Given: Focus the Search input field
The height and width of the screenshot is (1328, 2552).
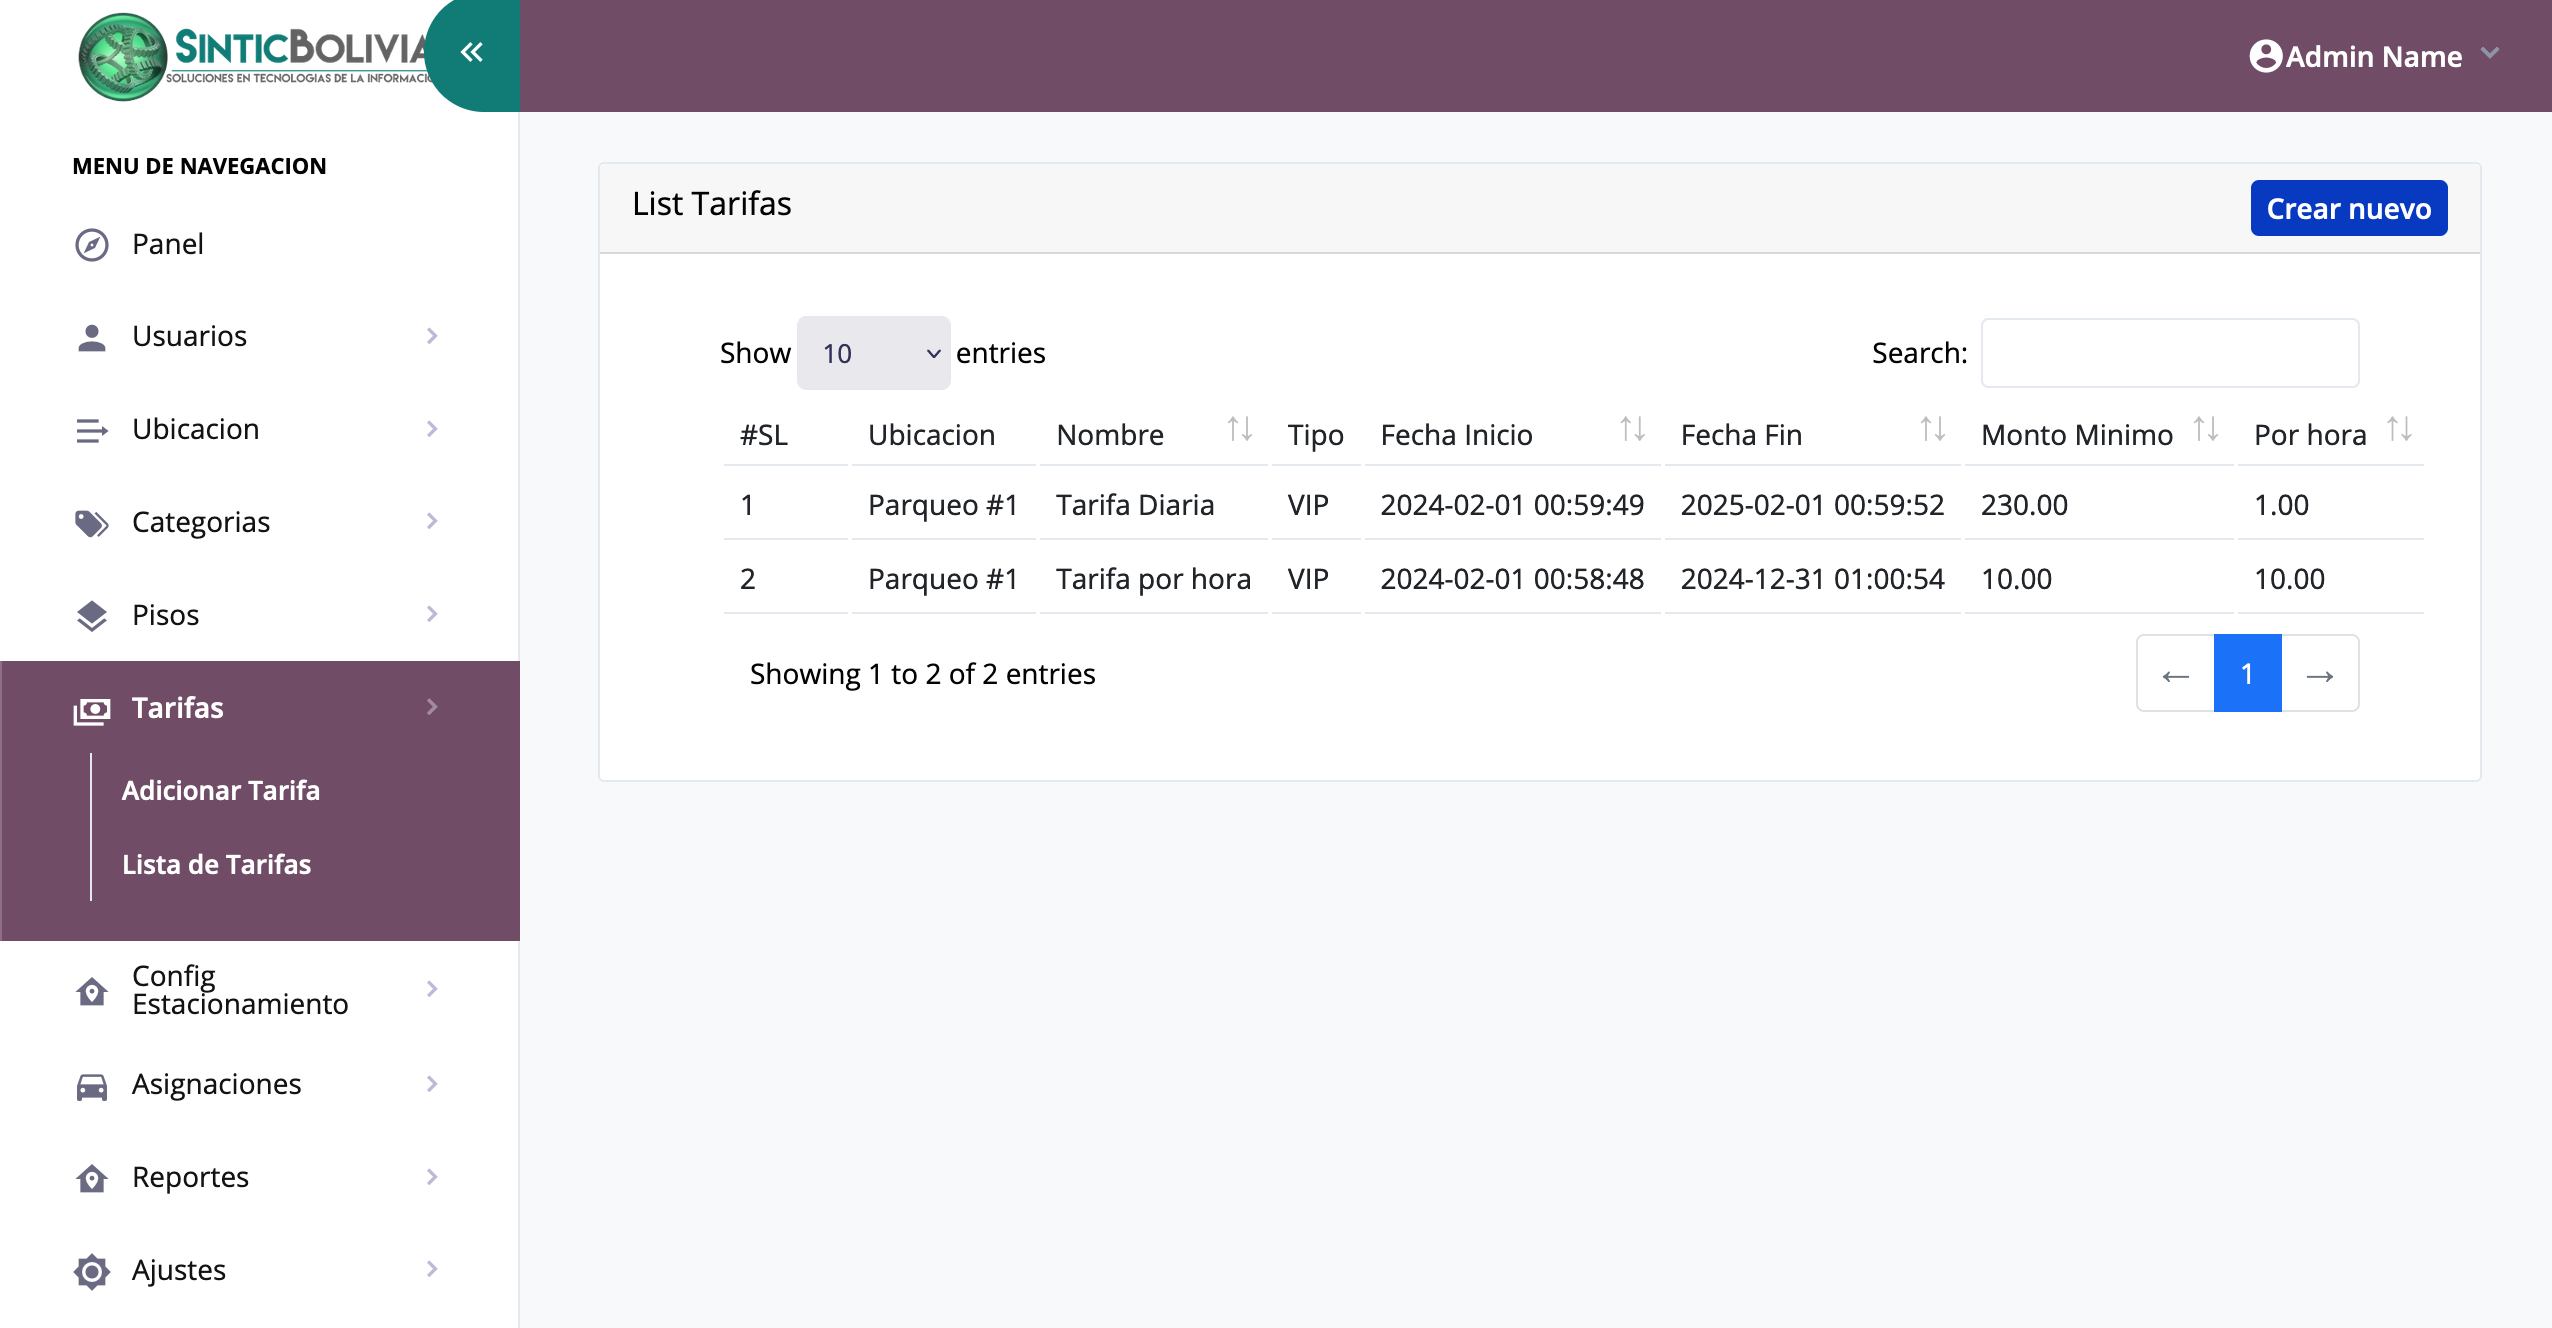Looking at the screenshot, I should pyautogui.click(x=2169, y=353).
